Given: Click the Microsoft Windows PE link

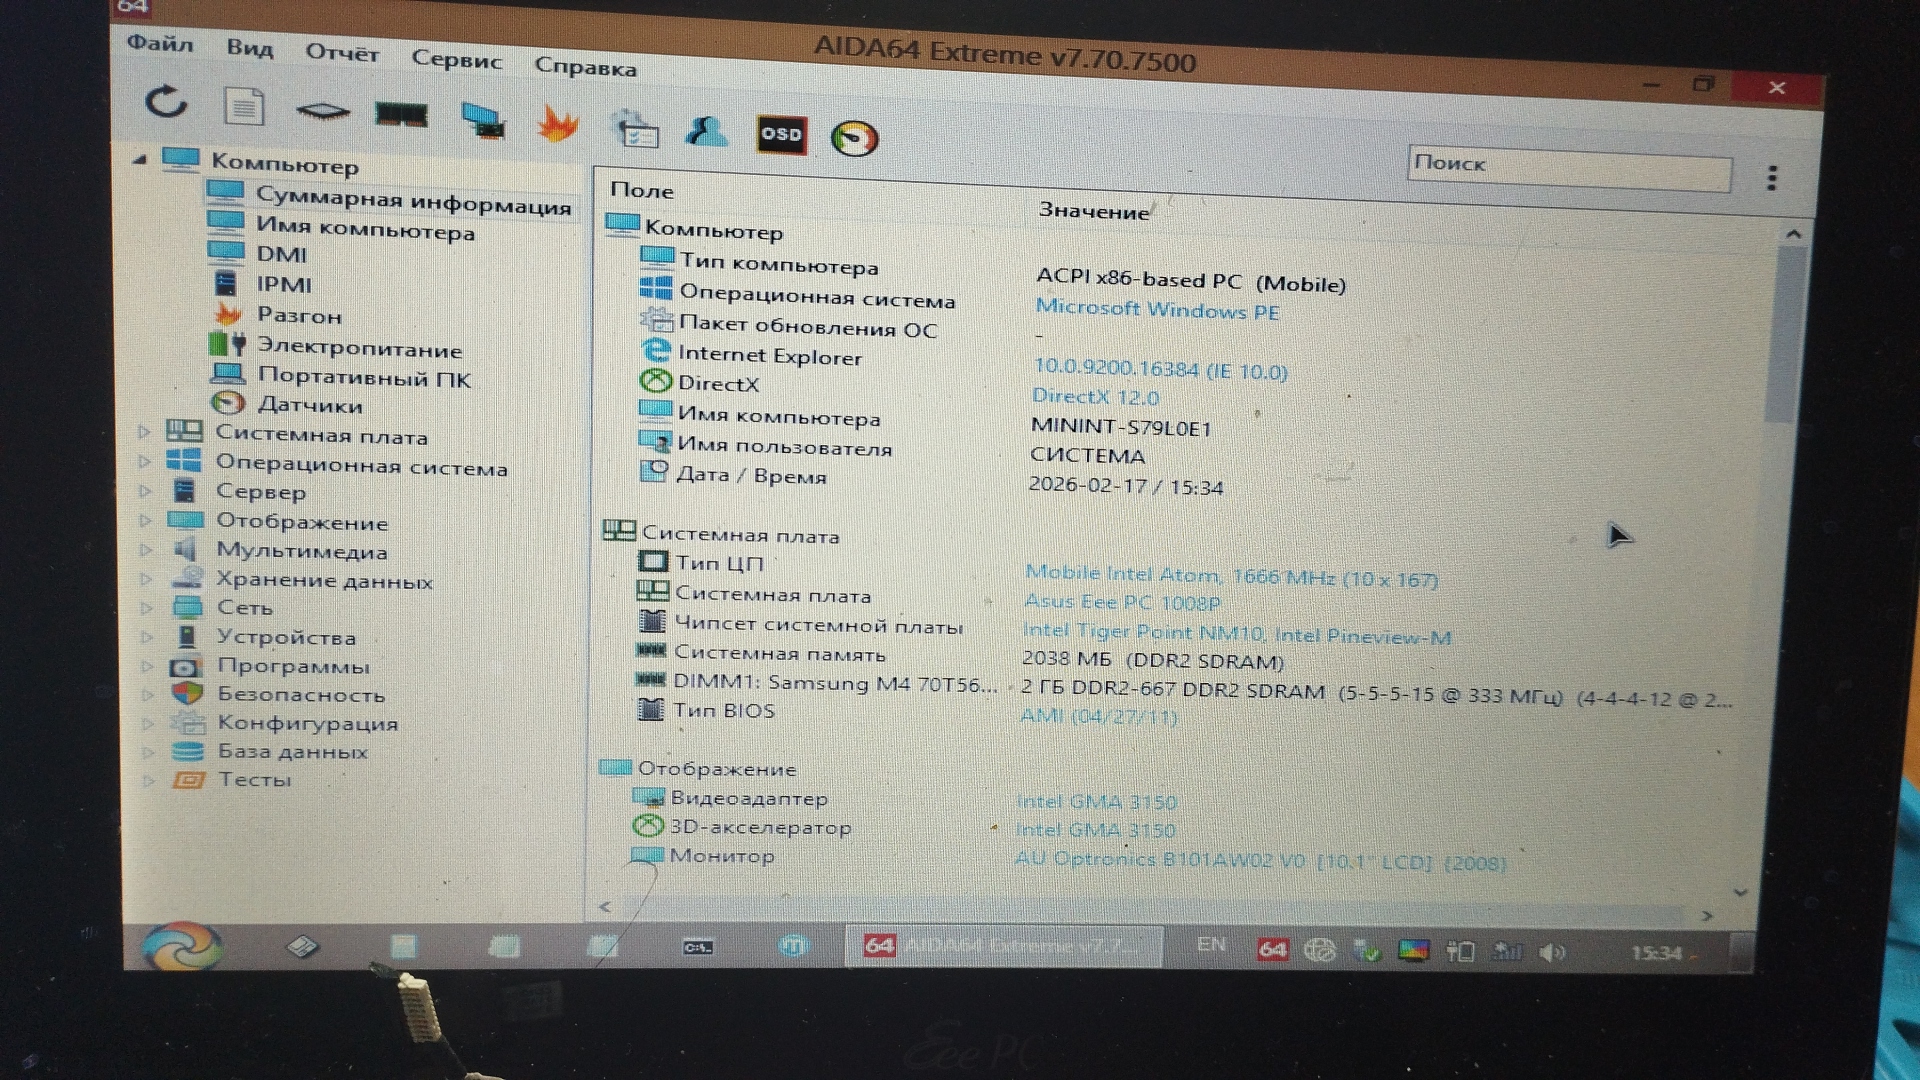Looking at the screenshot, I should (x=1157, y=309).
